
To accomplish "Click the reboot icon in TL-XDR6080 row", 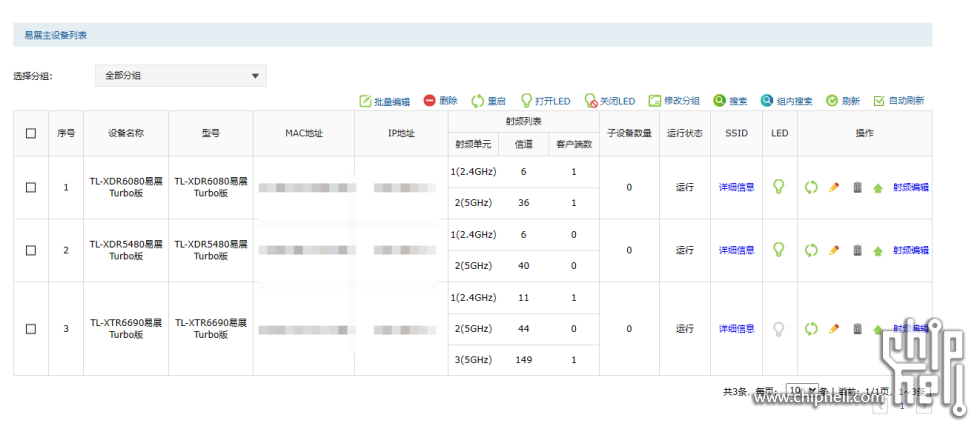I will pos(811,187).
